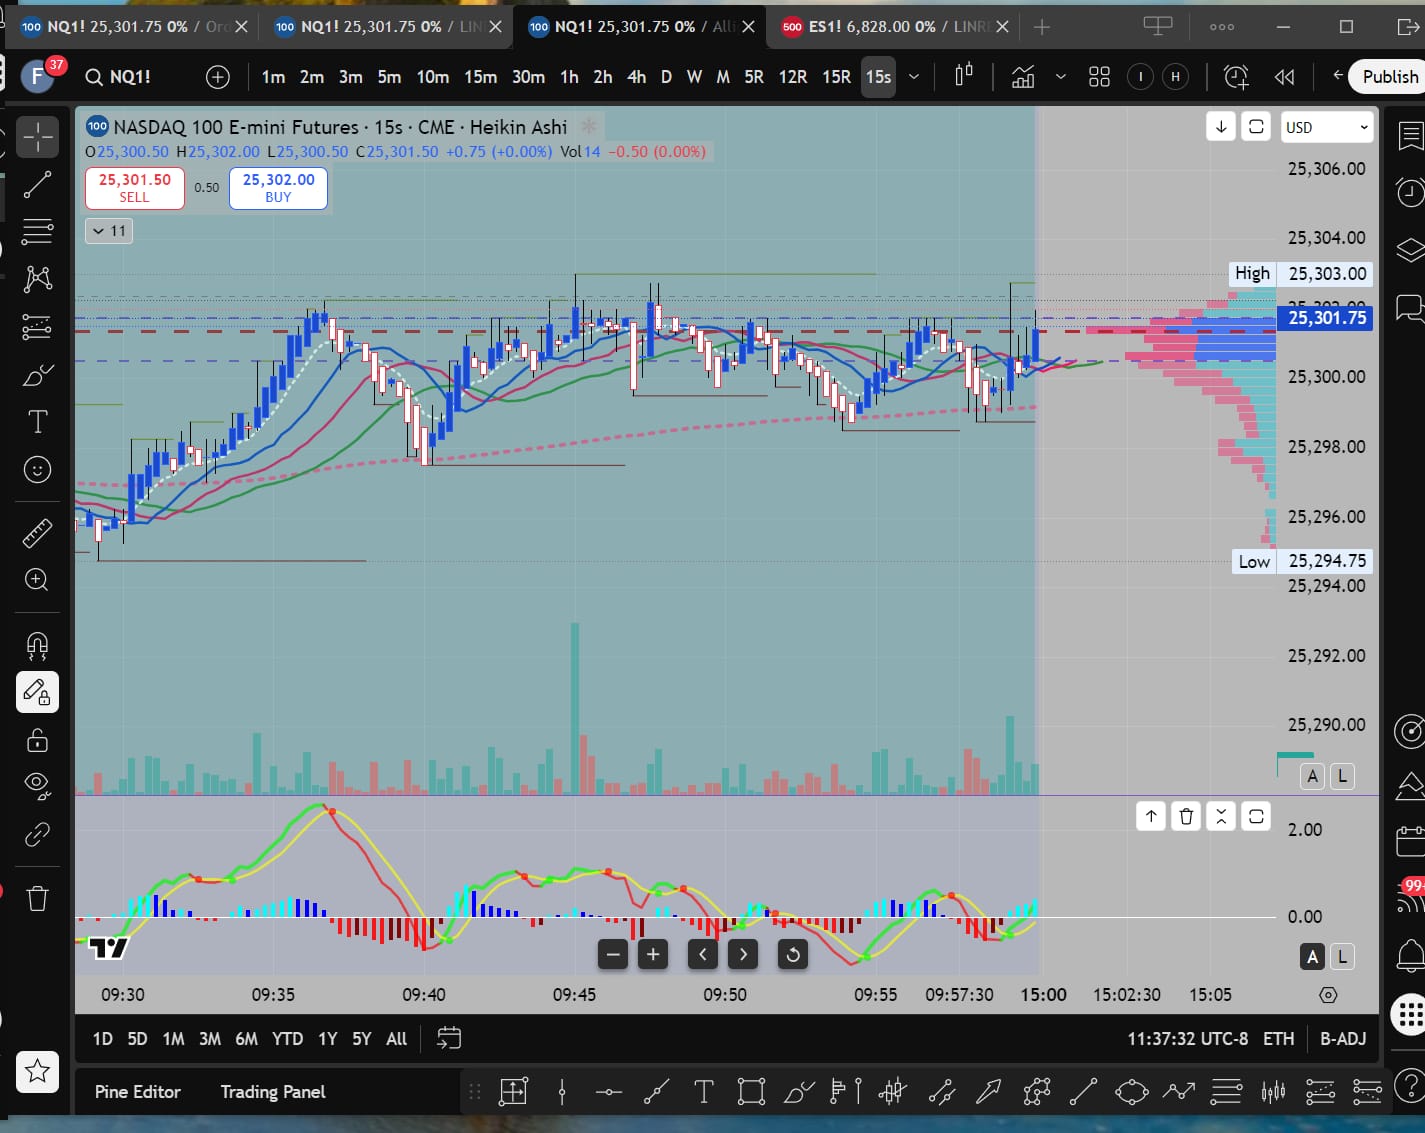Zoom out the chart with minus button

(613, 954)
